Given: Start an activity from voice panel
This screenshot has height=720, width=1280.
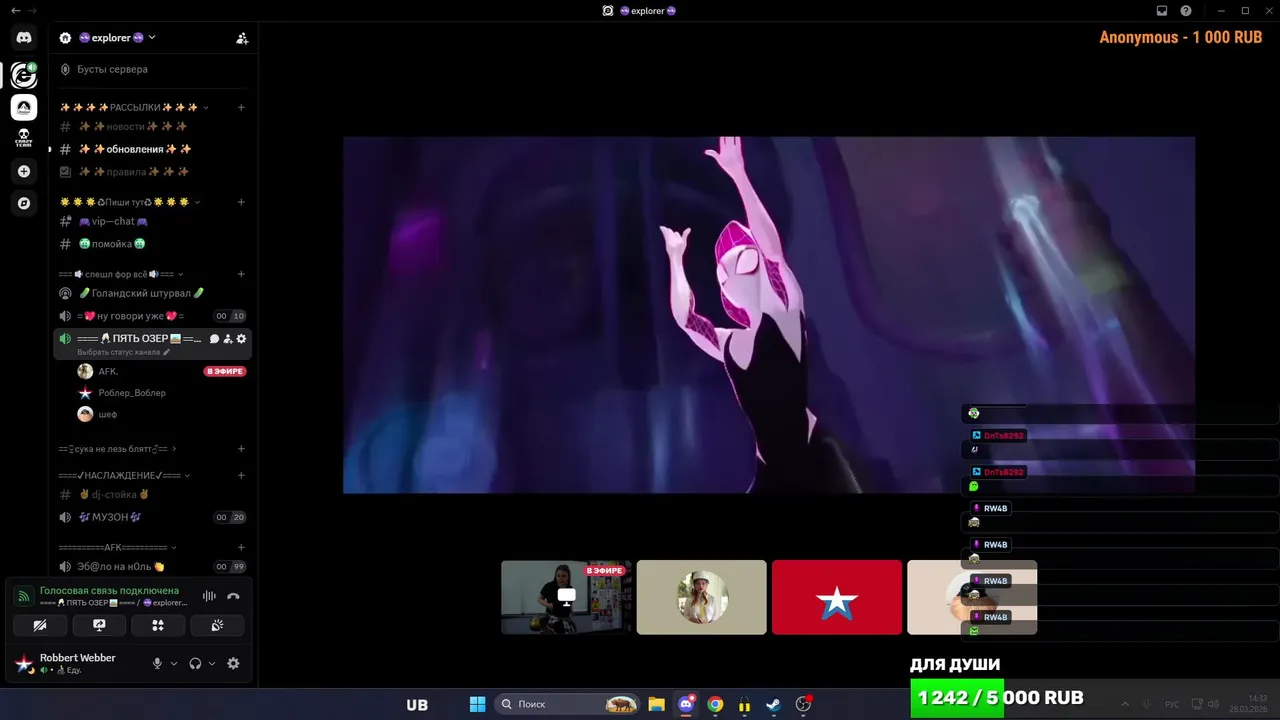Looking at the screenshot, I should coord(158,625).
